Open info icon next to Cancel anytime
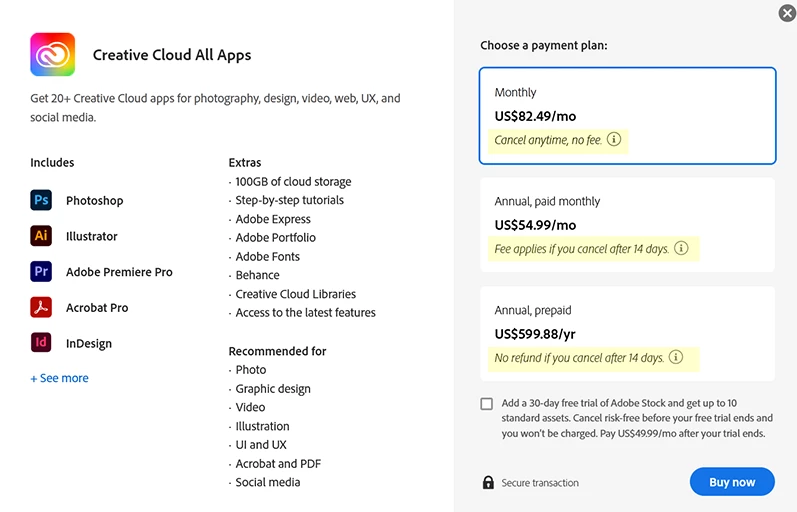Screen dimensions: 797x512 [x=614, y=139]
